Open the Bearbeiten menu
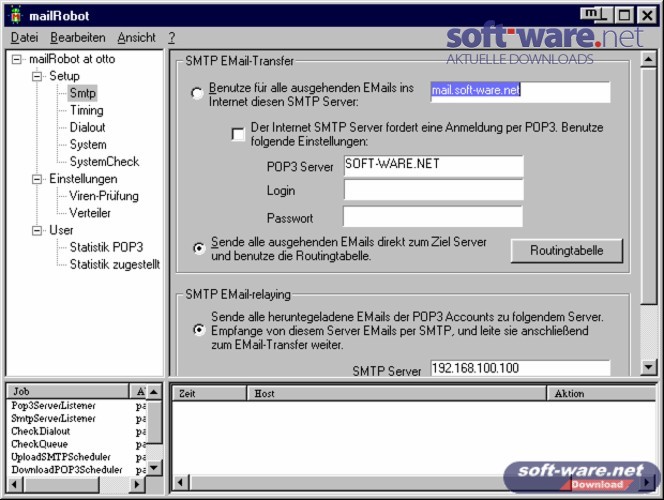Image resolution: width=664 pixels, height=500 pixels. coord(77,38)
